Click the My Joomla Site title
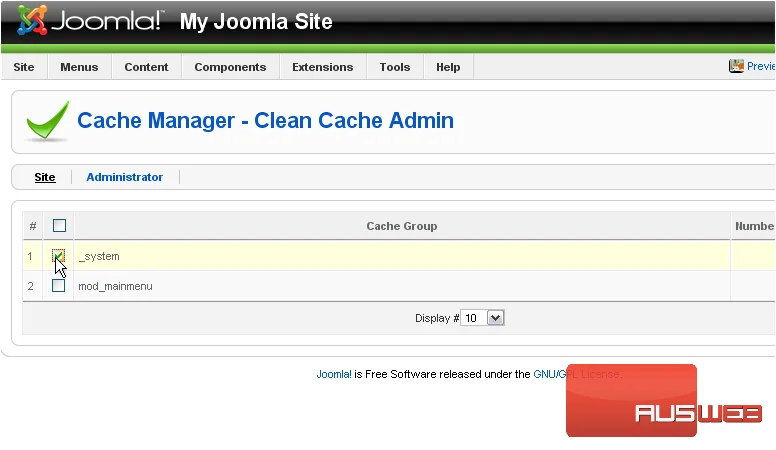This screenshot has width=776, height=450. 256,21
